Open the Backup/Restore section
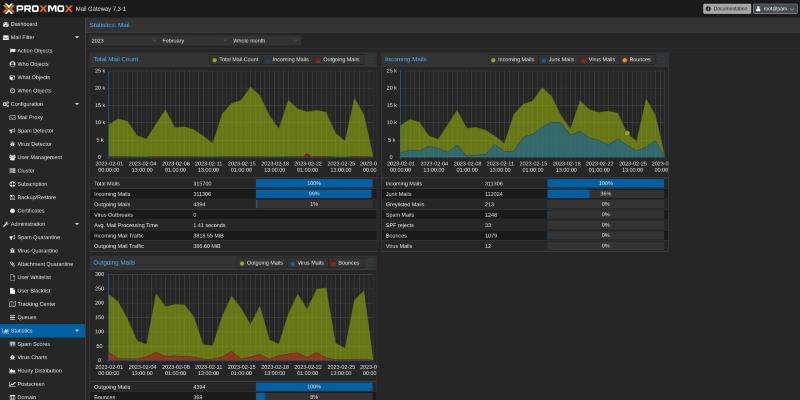The height and width of the screenshot is (400, 800). pyautogui.click(x=37, y=197)
